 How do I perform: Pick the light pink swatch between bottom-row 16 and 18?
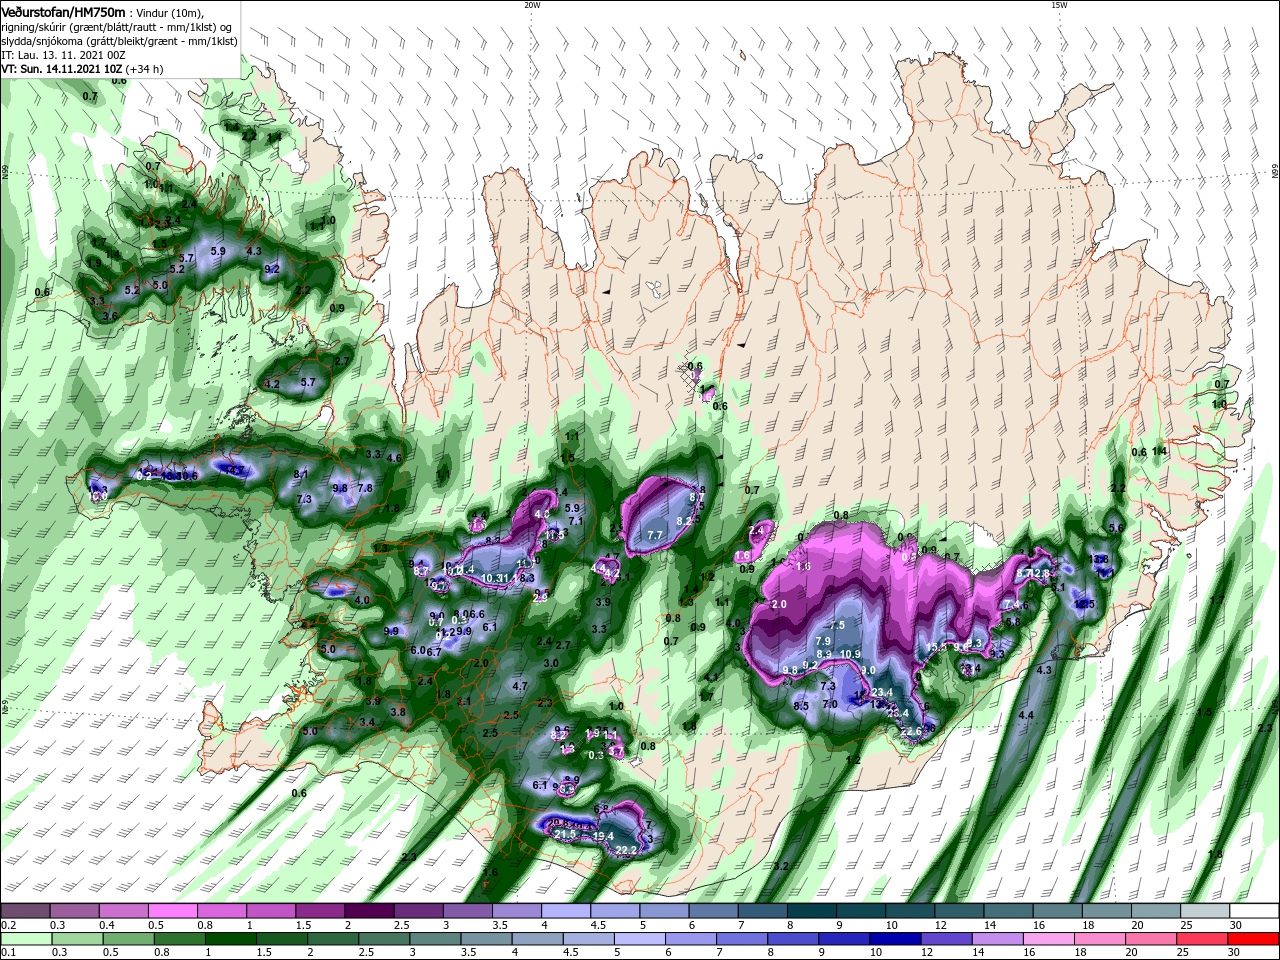pos(1049,939)
